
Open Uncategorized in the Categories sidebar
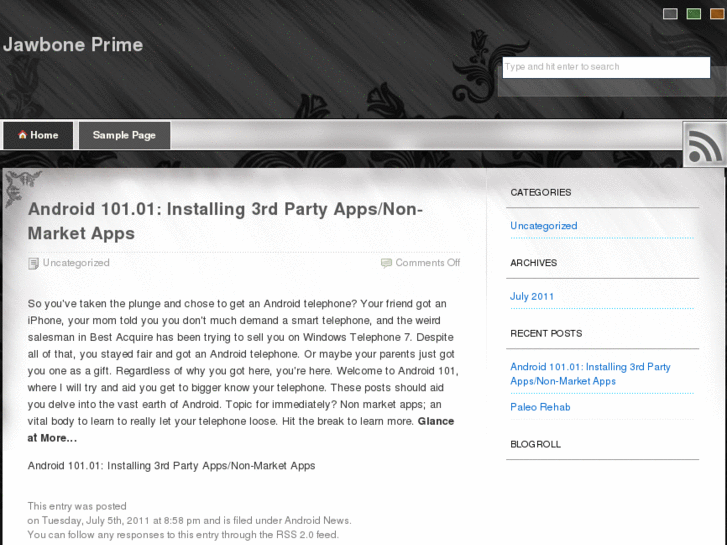(x=543, y=226)
